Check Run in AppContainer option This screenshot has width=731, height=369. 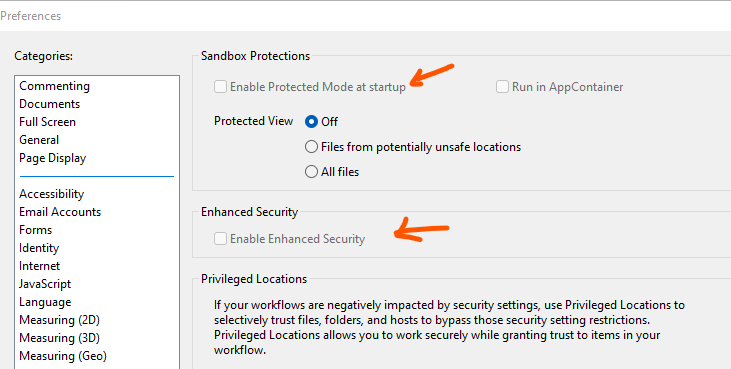[x=502, y=87]
